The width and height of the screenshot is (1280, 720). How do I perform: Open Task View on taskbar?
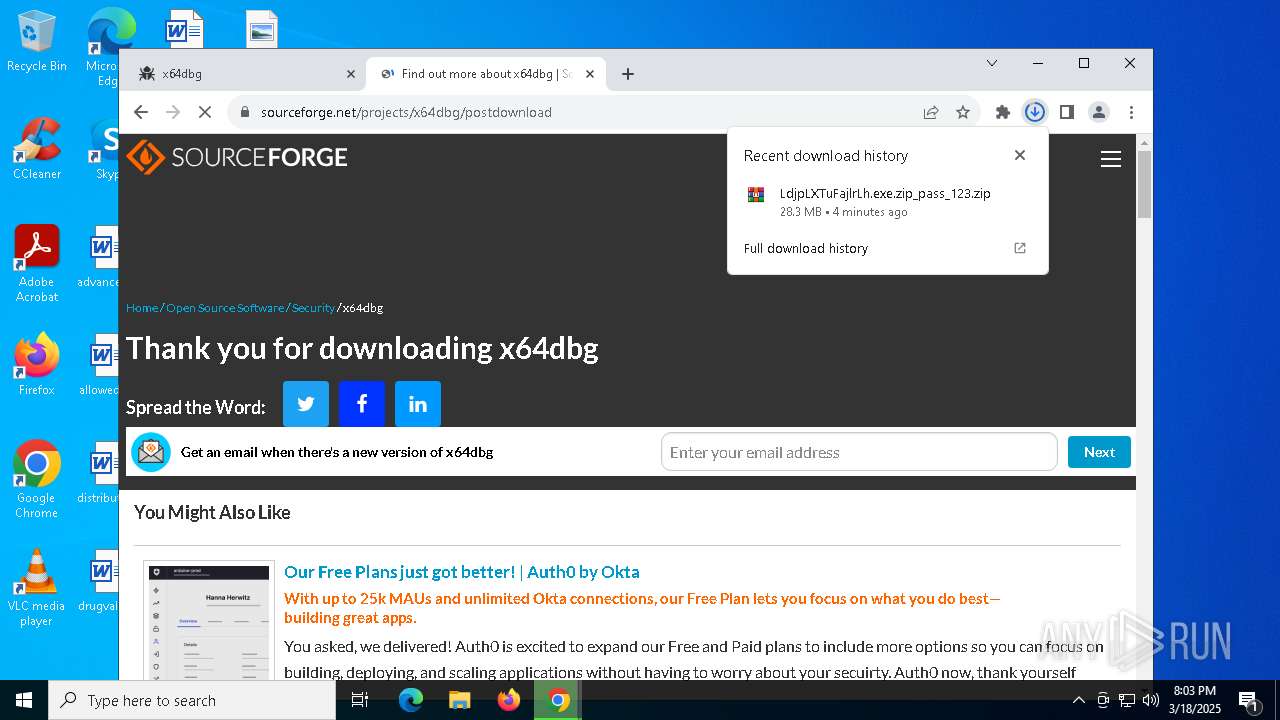tap(360, 700)
